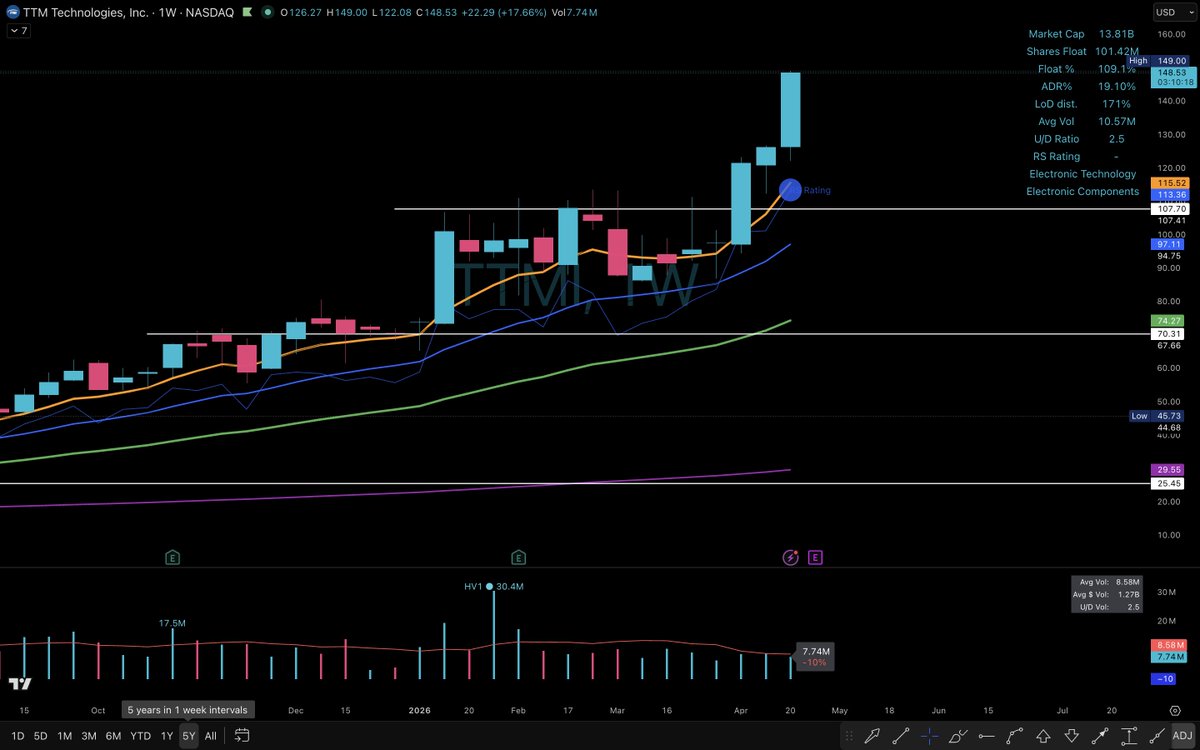Select the arrow line tool
Screen dimensions: 1200x750
(1100, 736)
